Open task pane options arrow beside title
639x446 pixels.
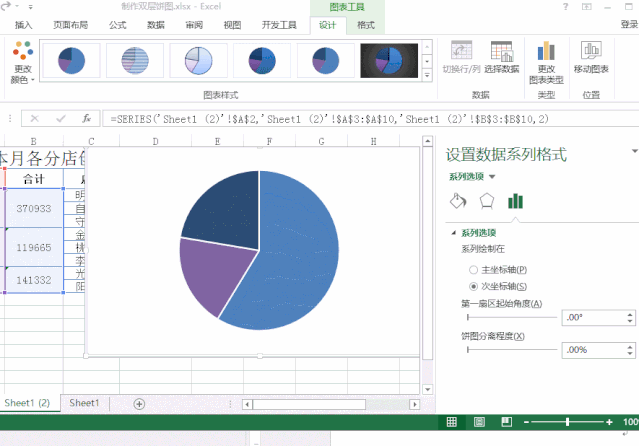[x=634, y=152]
